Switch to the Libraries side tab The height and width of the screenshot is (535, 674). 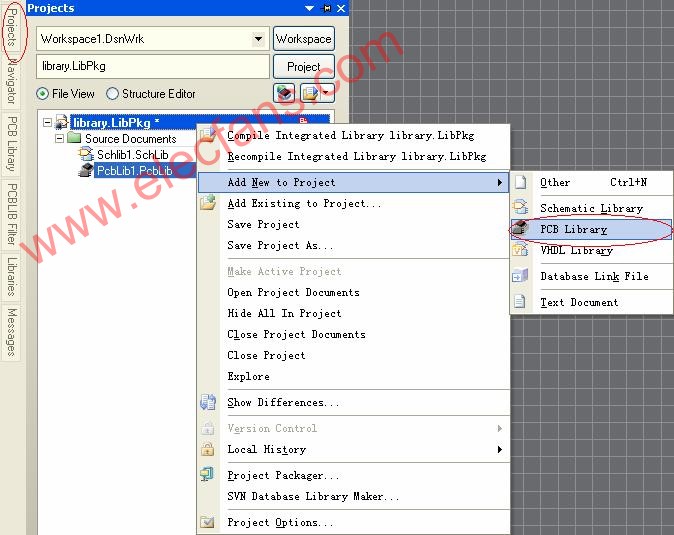(12, 276)
